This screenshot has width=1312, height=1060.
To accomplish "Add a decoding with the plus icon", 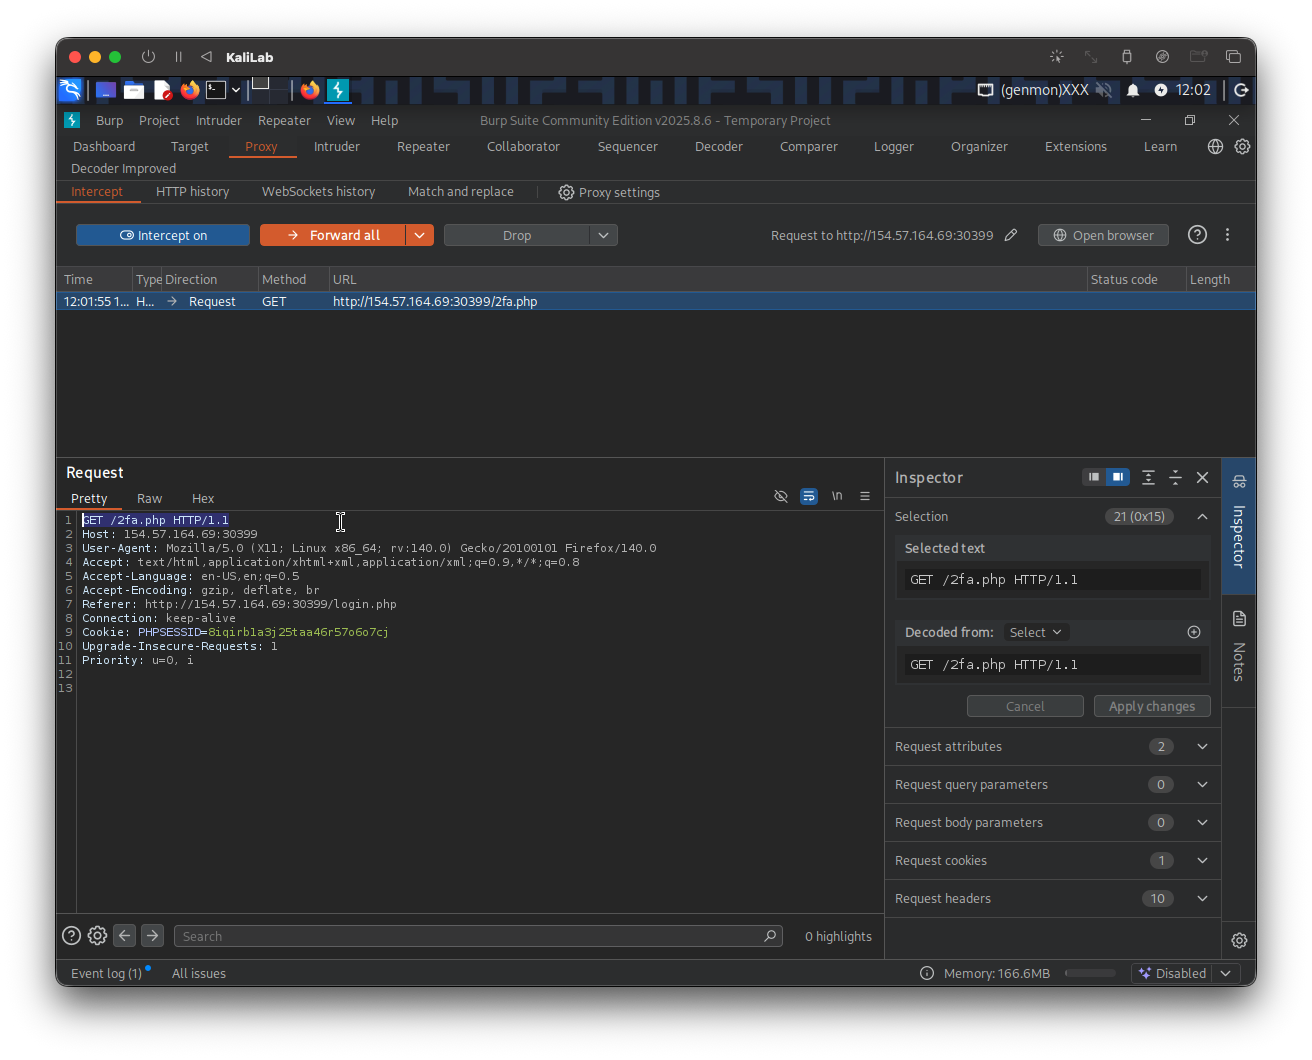I will click(1193, 632).
